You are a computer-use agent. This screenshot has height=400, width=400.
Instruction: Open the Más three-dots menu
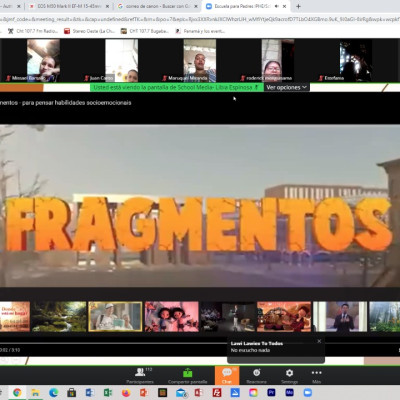pos(316,376)
